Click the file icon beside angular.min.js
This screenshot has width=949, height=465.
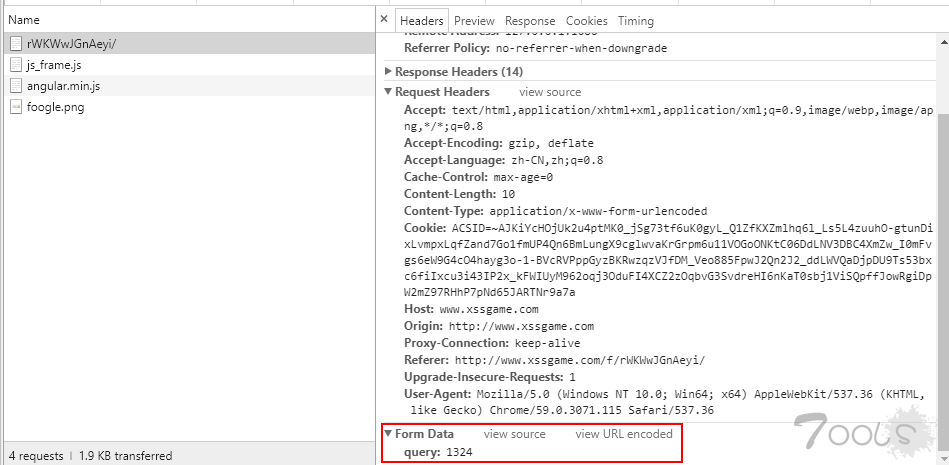click(x=16, y=86)
